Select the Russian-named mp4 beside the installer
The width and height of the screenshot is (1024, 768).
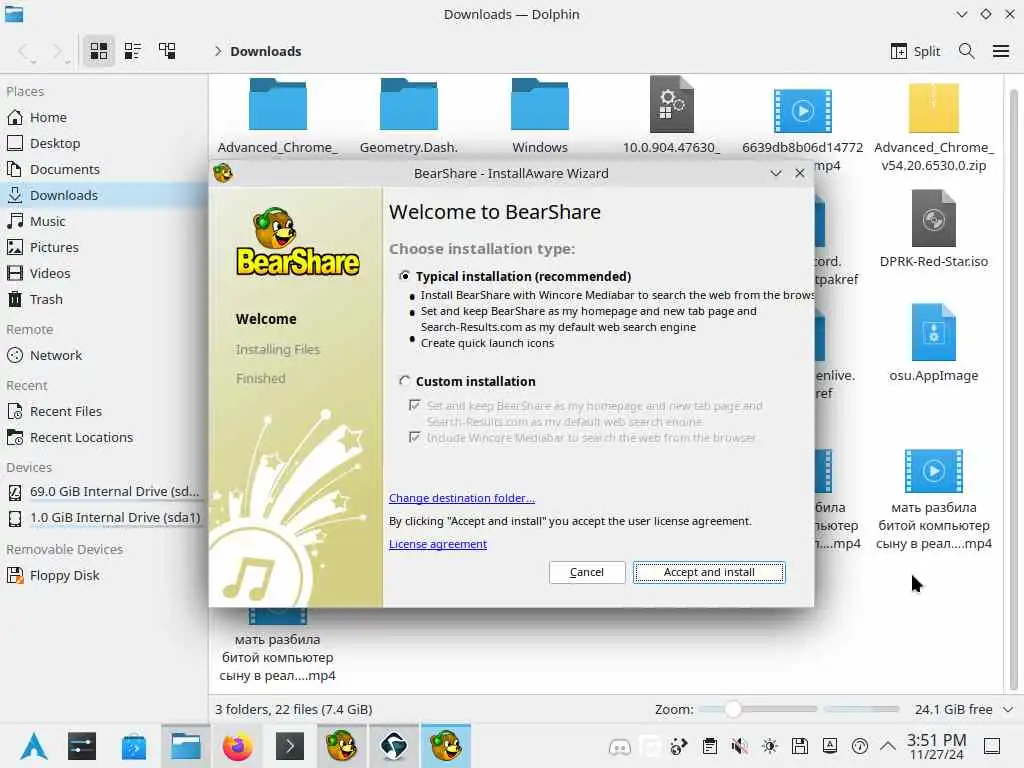934,500
